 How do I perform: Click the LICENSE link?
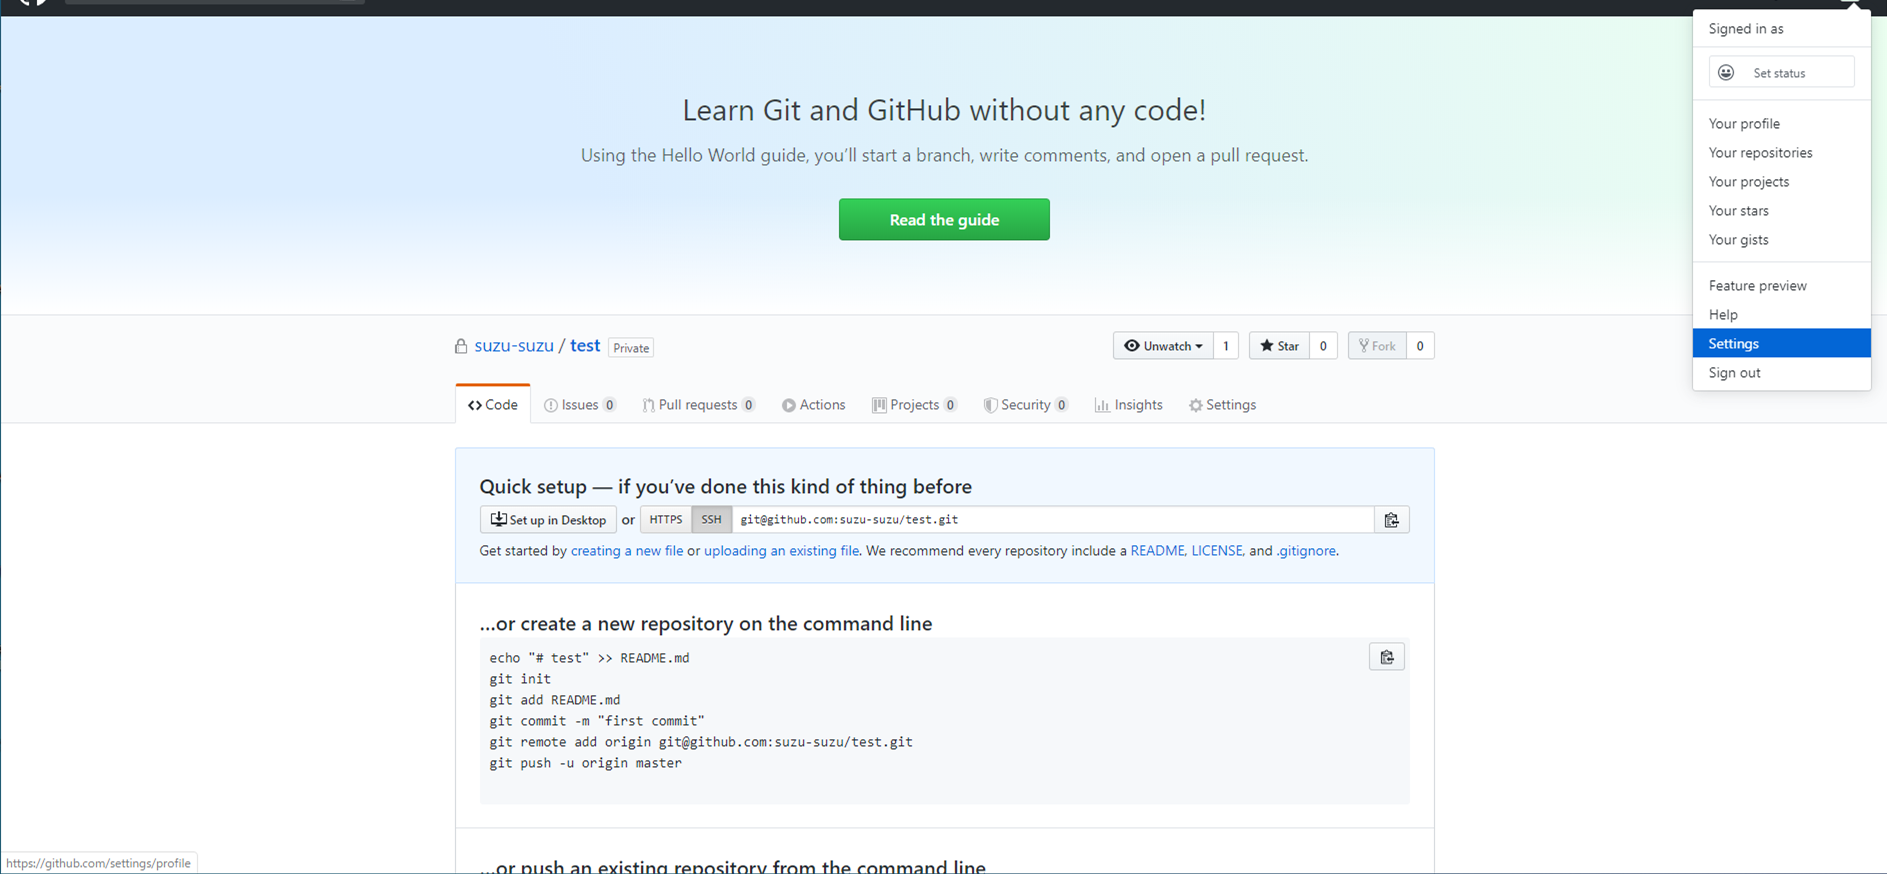pos(1217,551)
